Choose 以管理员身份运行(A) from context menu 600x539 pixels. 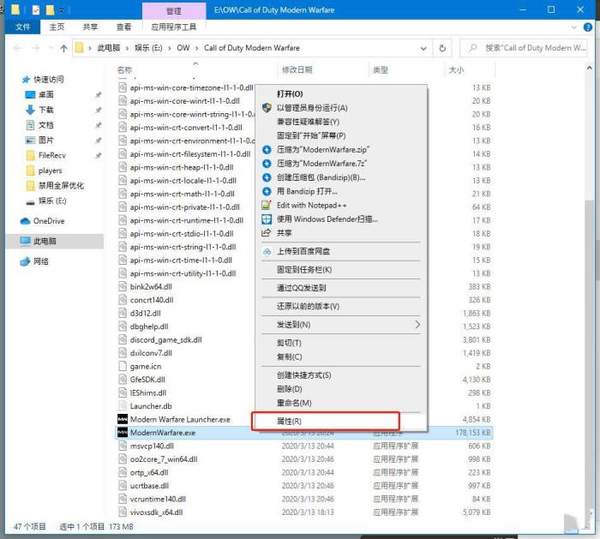click(312, 108)
